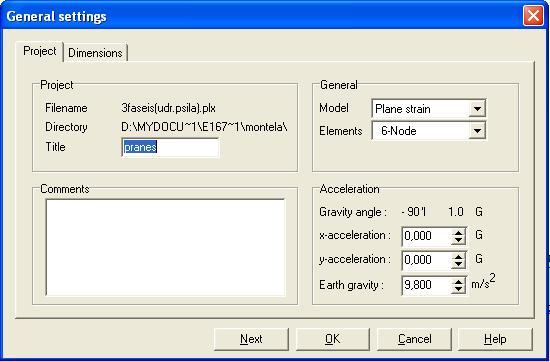Open Help for General settings
Image resolution: width=550 pixels, height=362 pixels.
point(495,339)
